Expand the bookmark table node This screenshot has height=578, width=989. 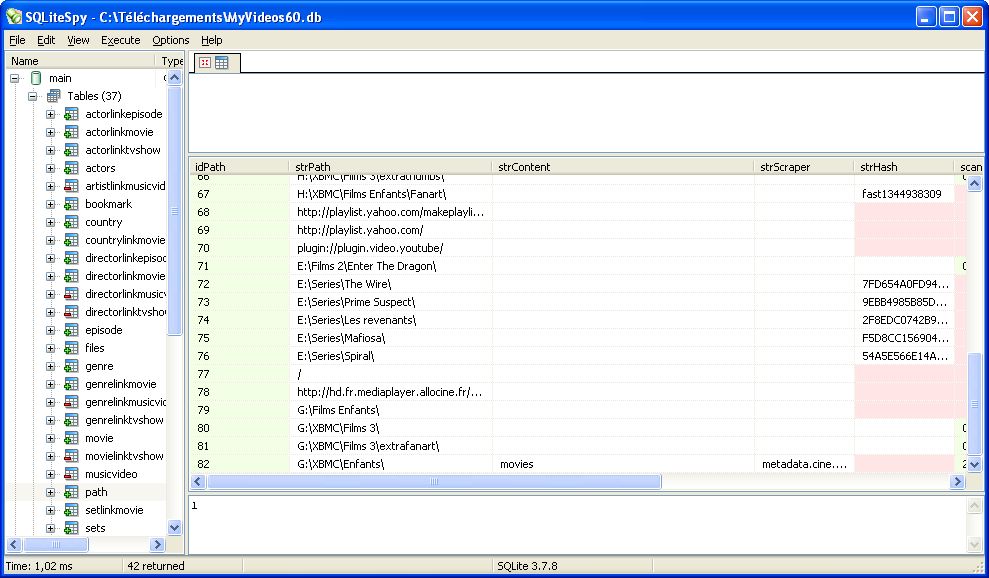click(50, 204)
